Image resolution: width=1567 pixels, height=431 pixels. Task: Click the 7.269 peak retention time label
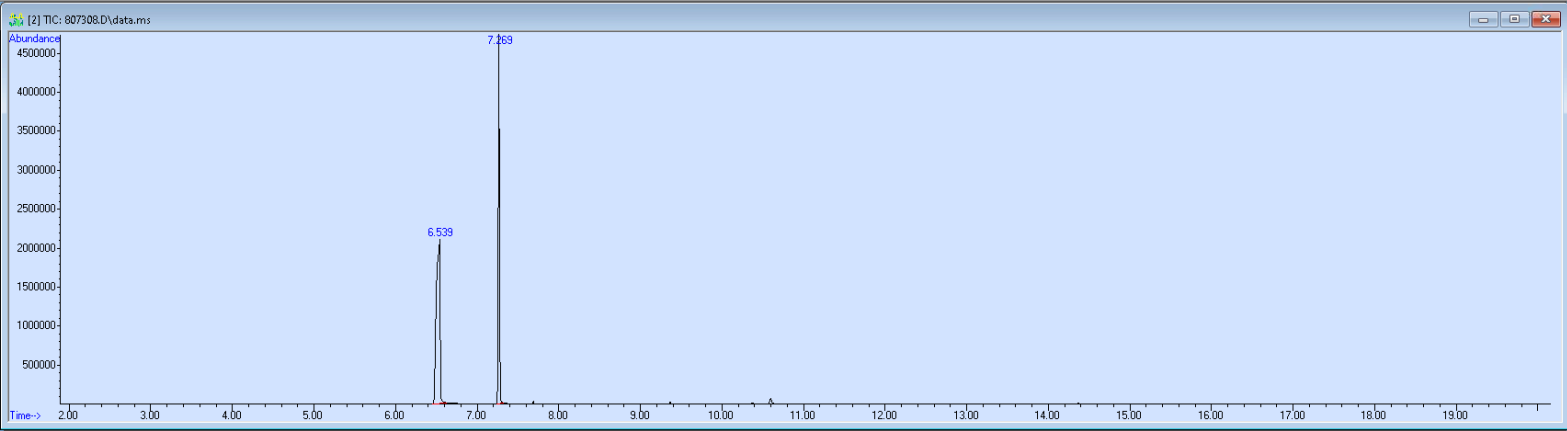[499, 40]
